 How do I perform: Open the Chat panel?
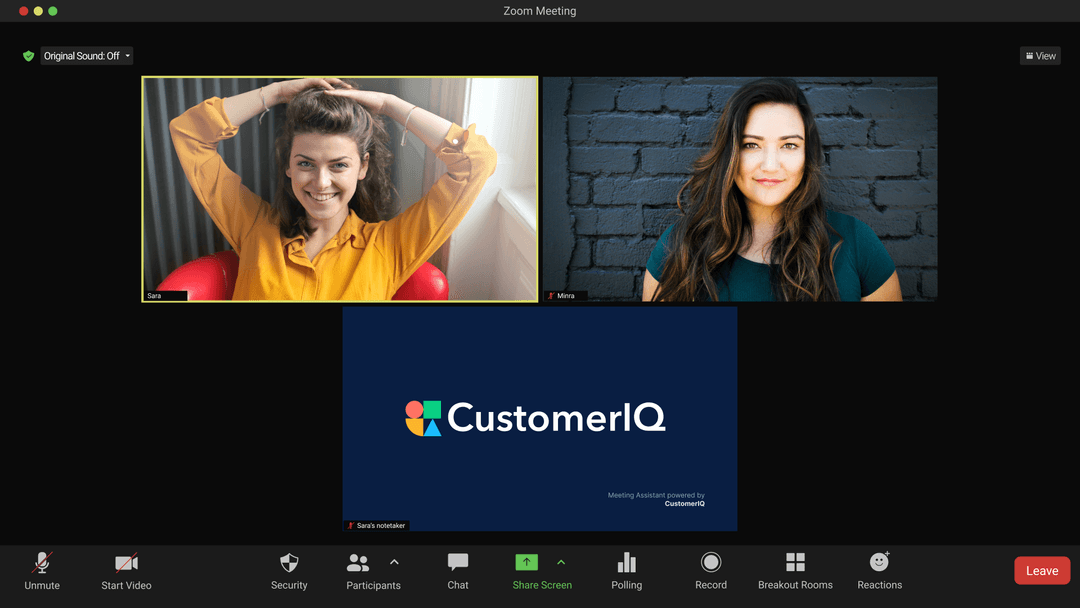click(457, 571)
